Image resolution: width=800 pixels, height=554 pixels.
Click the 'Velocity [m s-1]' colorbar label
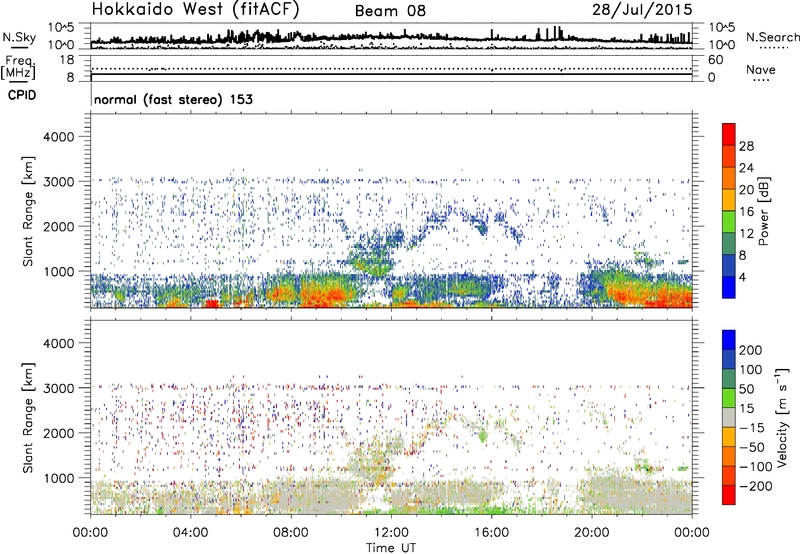[783, 417]
